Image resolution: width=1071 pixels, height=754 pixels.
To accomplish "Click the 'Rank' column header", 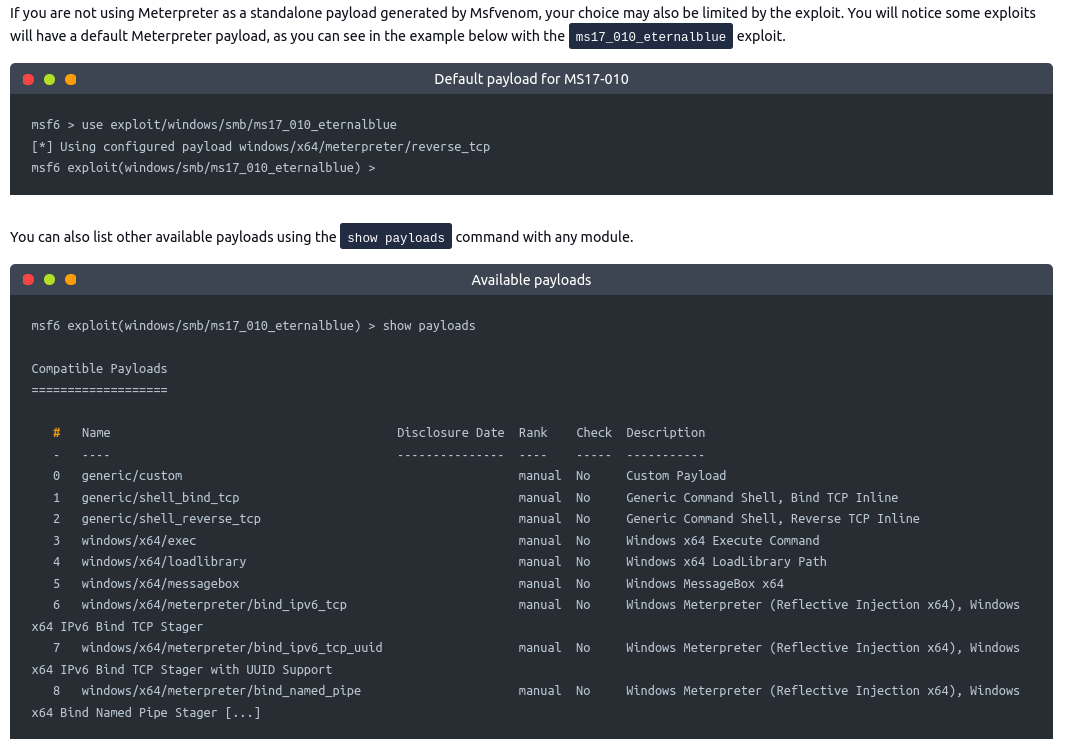I will click(x=533, y=433).
